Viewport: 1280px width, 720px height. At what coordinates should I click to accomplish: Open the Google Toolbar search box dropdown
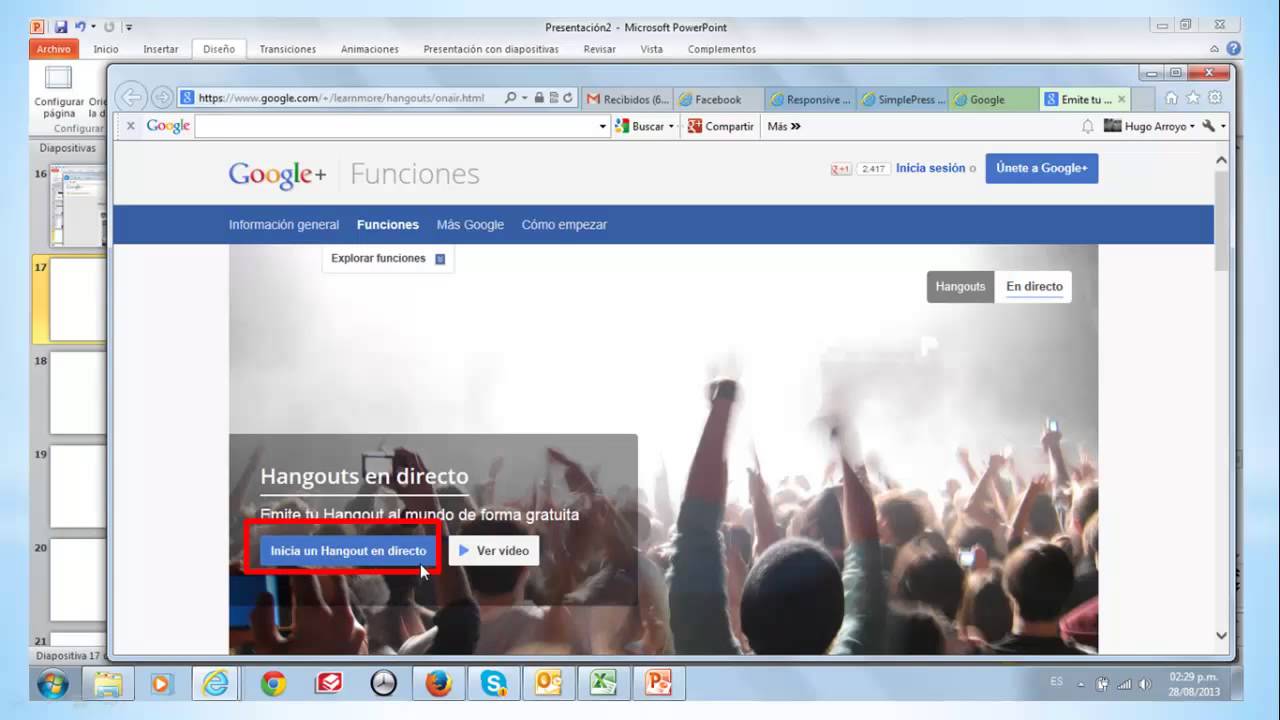coord(603,126)
